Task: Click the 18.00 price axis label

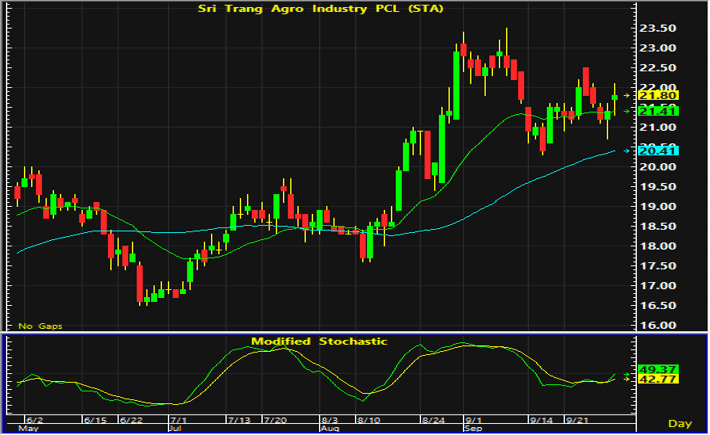Action: click(x=657, y=246)
